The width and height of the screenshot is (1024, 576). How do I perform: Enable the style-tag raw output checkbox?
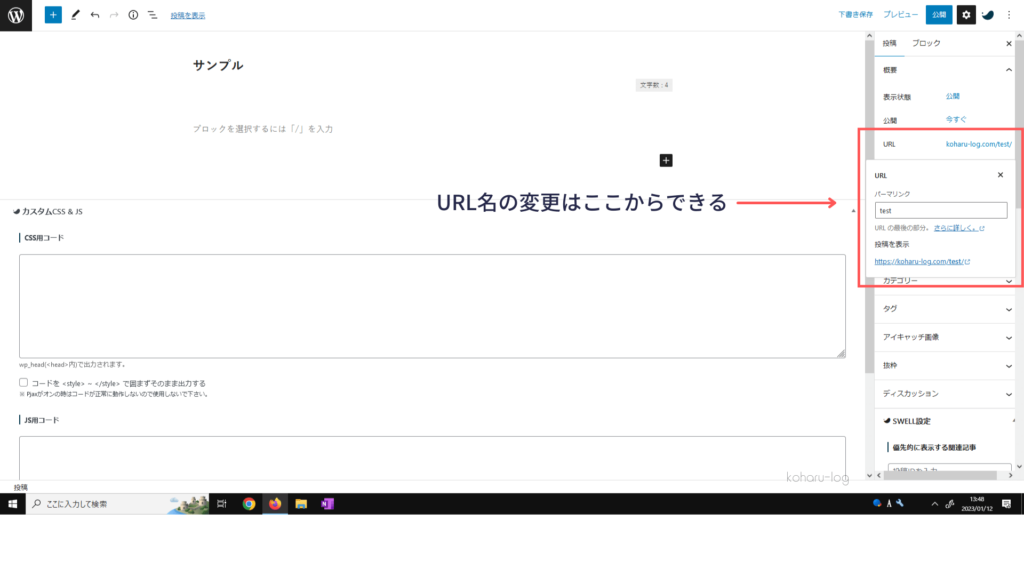coord(24,383)
